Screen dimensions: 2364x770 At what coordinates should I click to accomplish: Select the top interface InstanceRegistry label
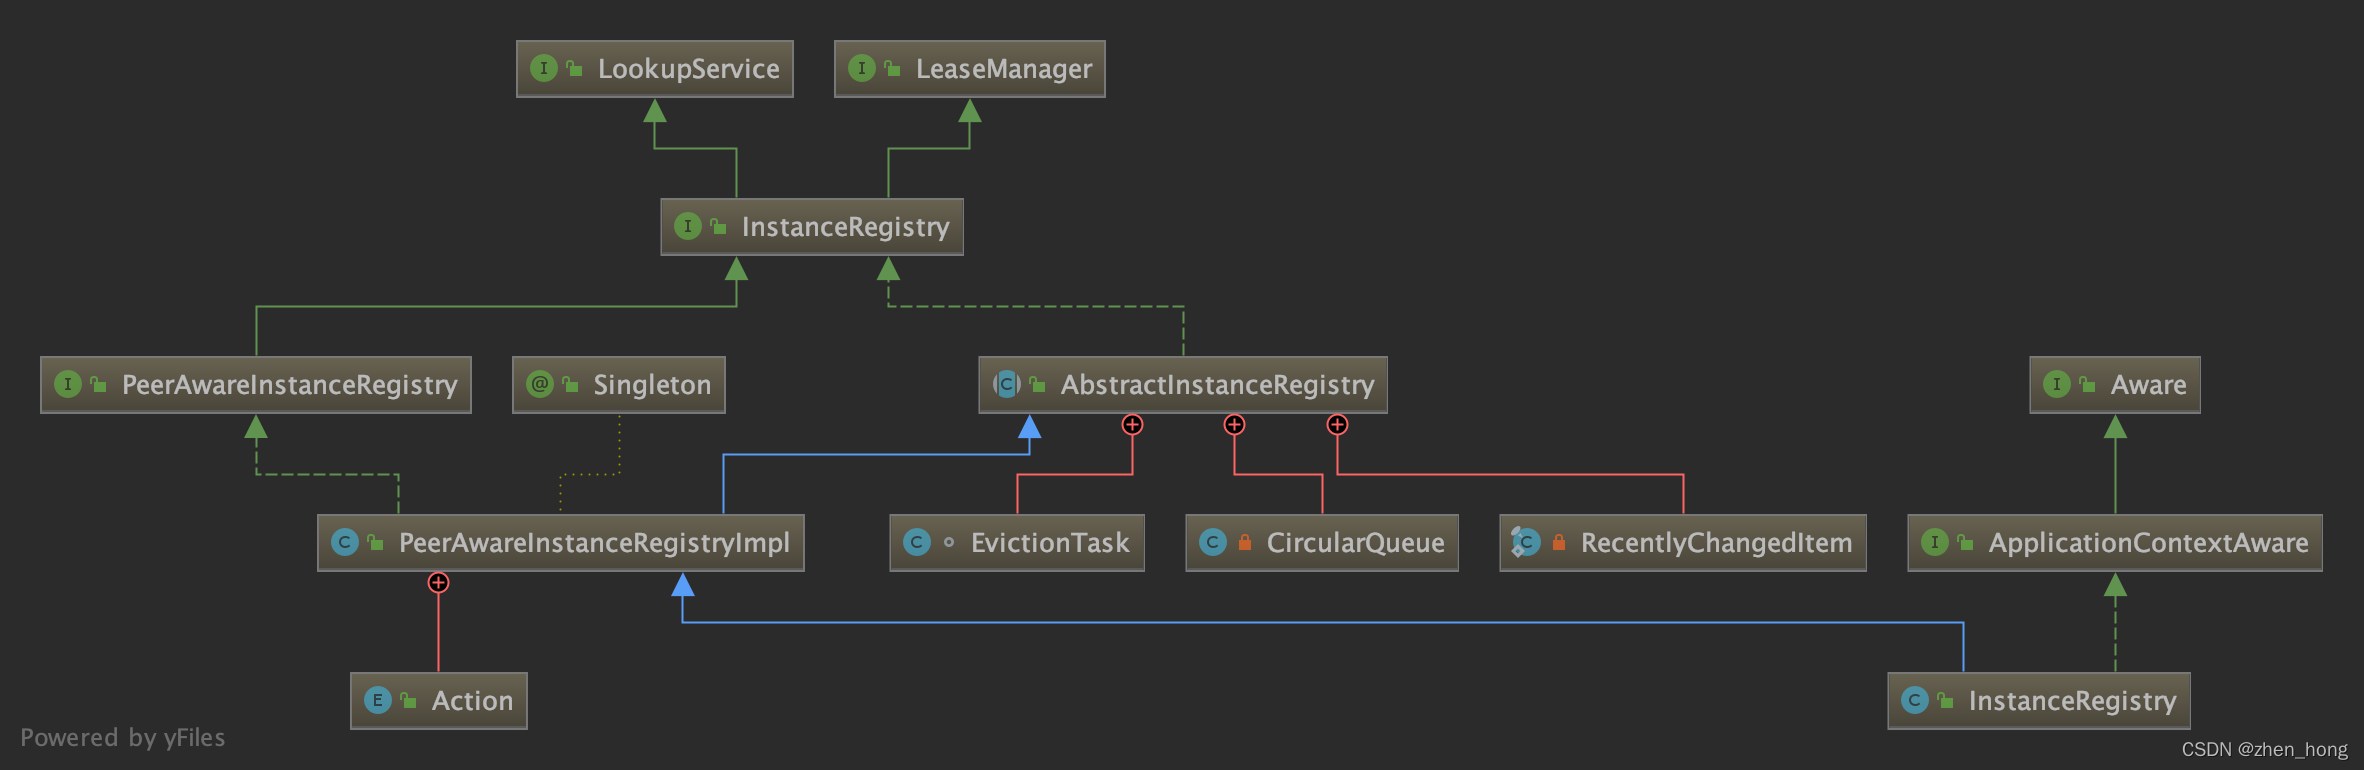[846, 227]
